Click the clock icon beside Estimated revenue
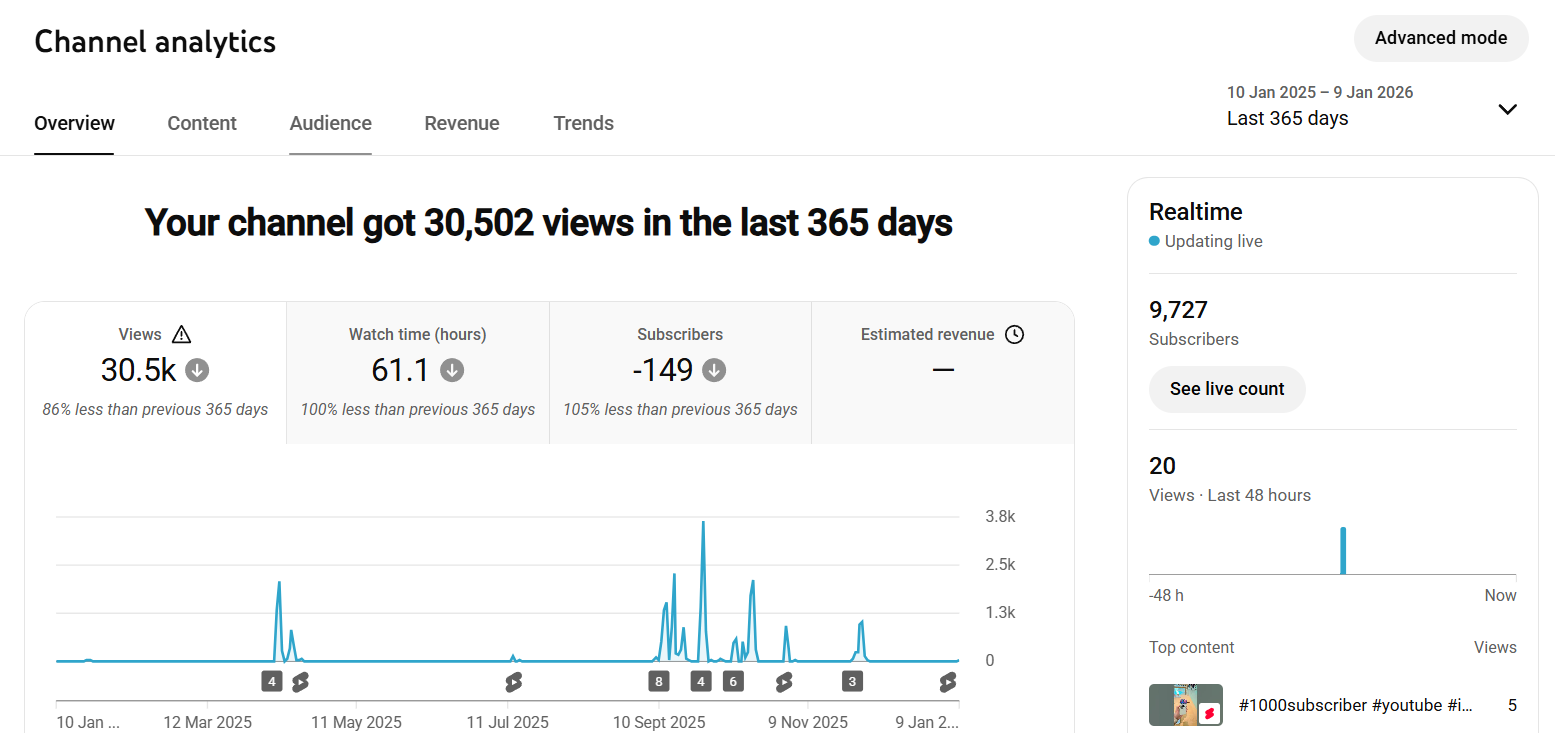This screenshot has height=733, width=1555. click(x=1014, y=335)
